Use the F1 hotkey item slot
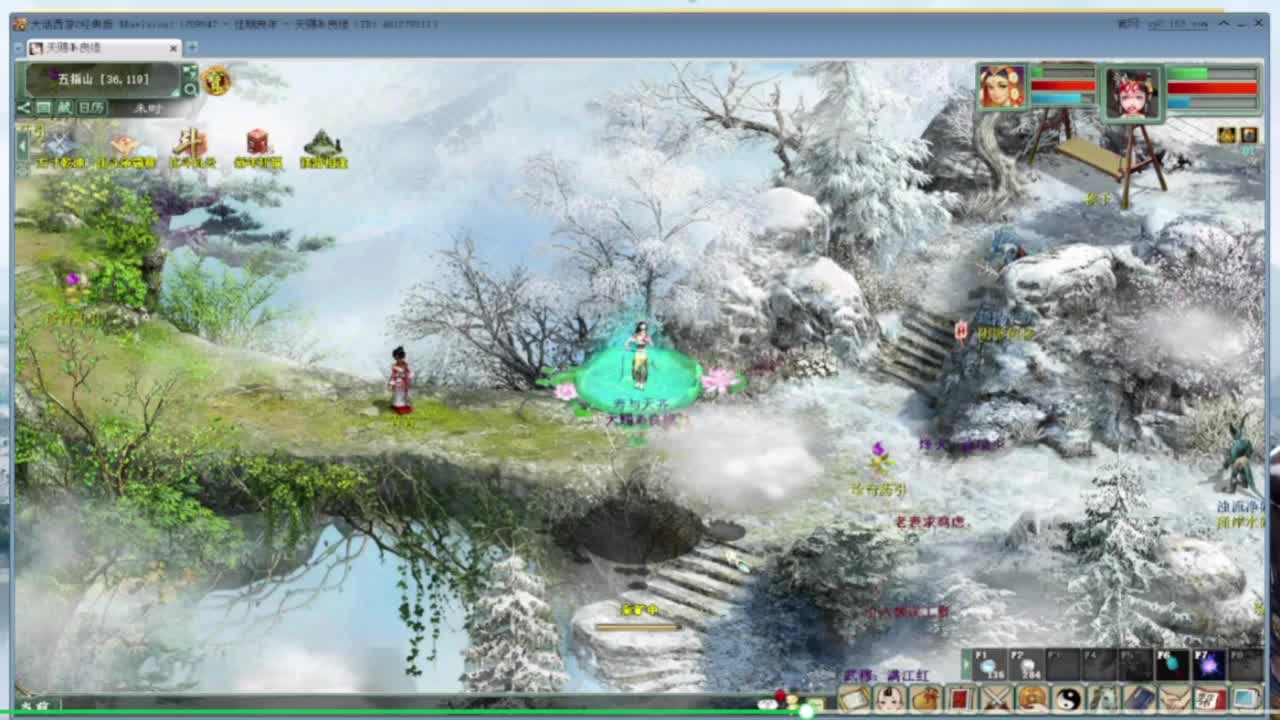Viewport: 1280px width, 720px height. pyautogui.click(x=990, y=665)
